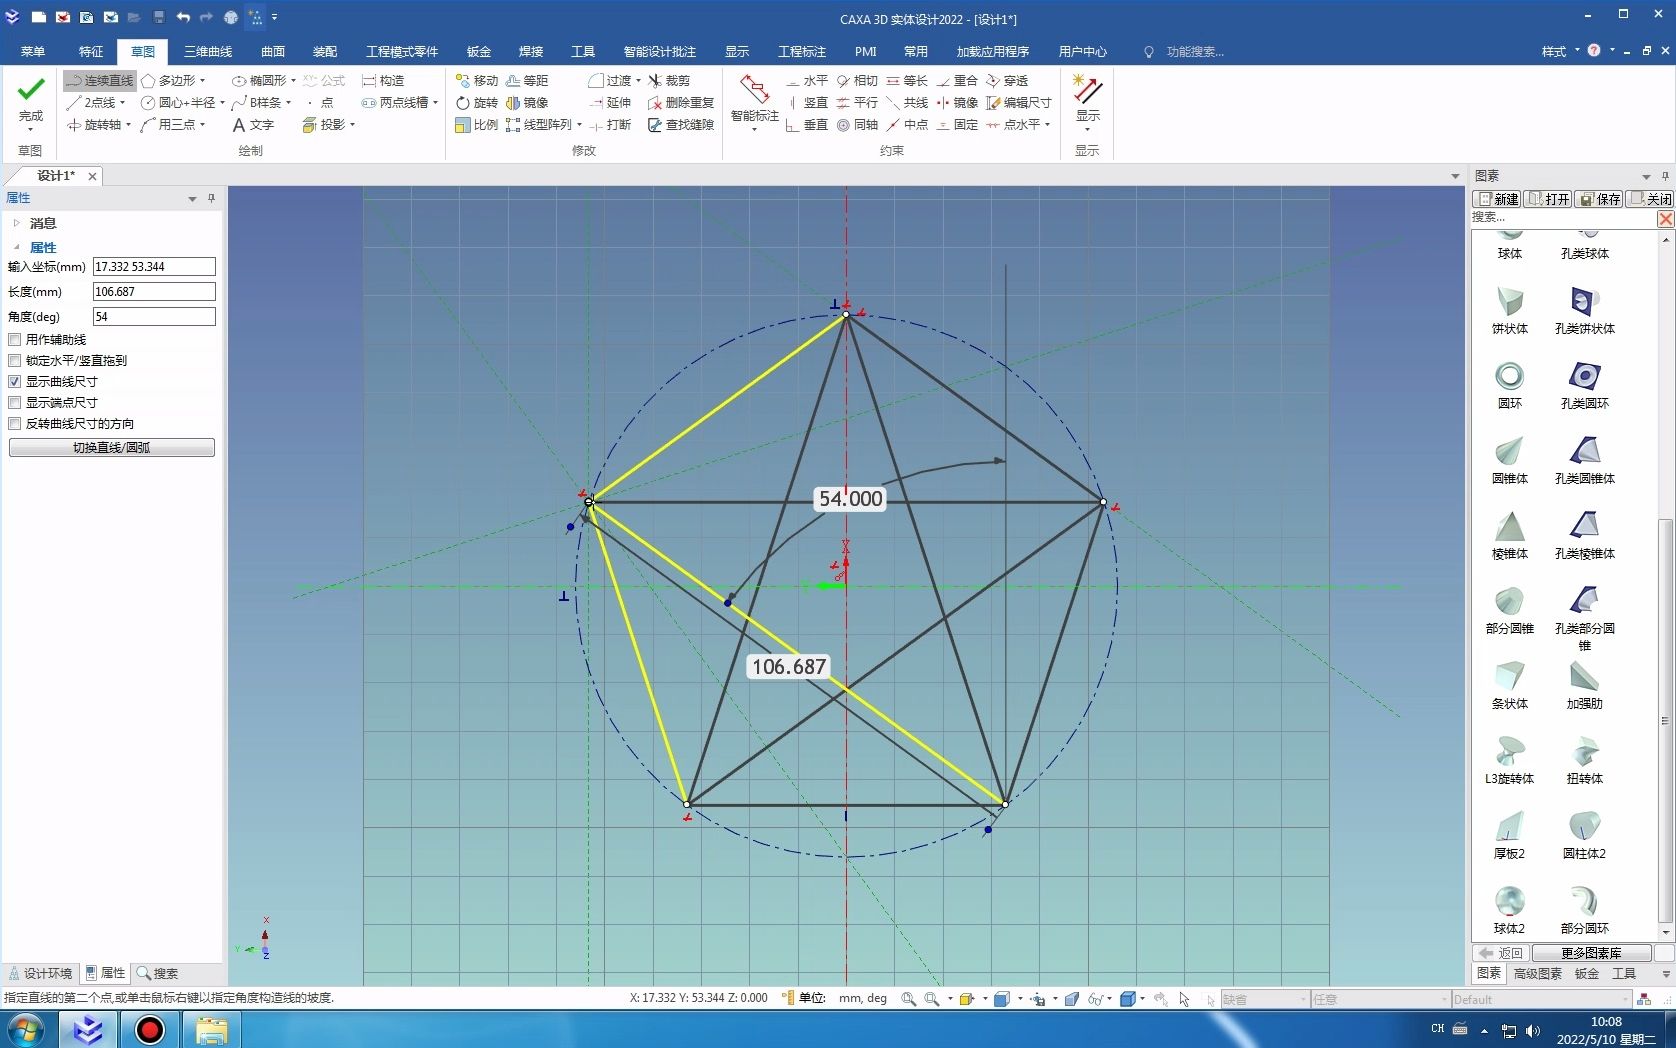Click the 更多图素库 button
The height and width of the screenshot is (1048, 1676).
pyautogui.click(x=1591, y=953)
